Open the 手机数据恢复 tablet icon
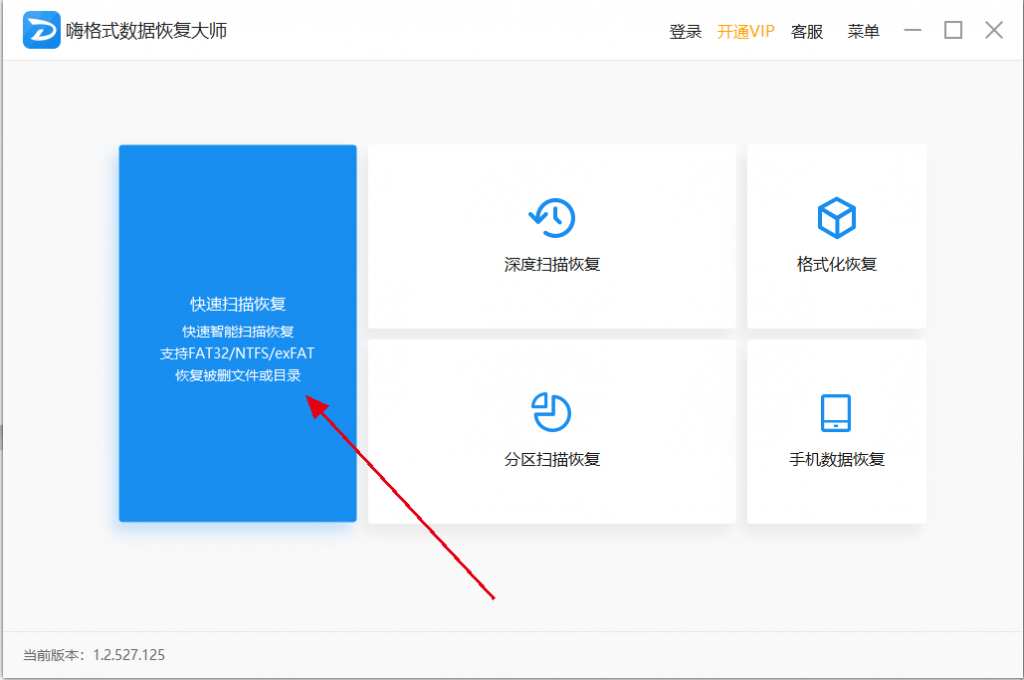The height and width of the screenshot is (680, 1024). pos(836,413)
